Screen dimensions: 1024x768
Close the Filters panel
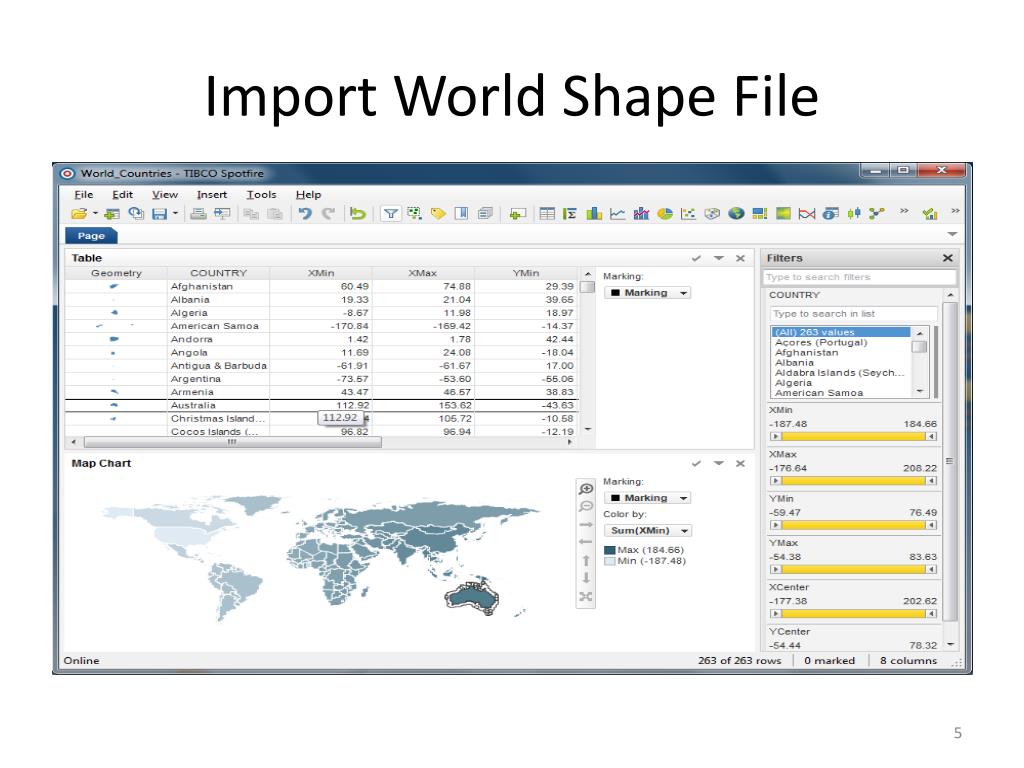(948, 258)
